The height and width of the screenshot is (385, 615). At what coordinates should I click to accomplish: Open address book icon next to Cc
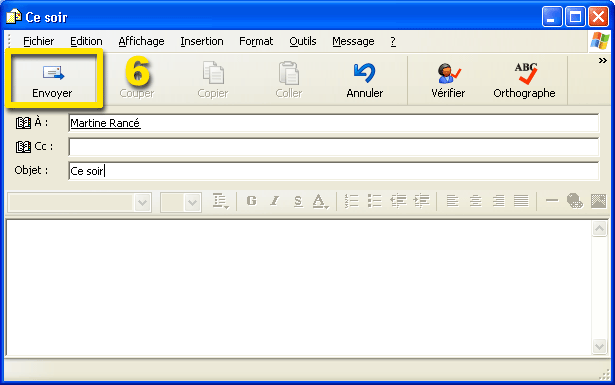(x=23, y=147)
